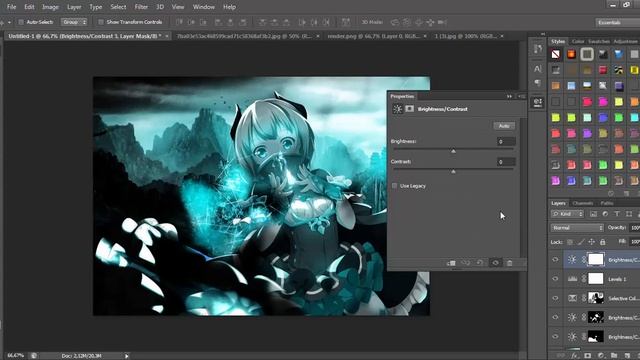
Task: Click the zoom percentage field in status bar
Action: 16,356
